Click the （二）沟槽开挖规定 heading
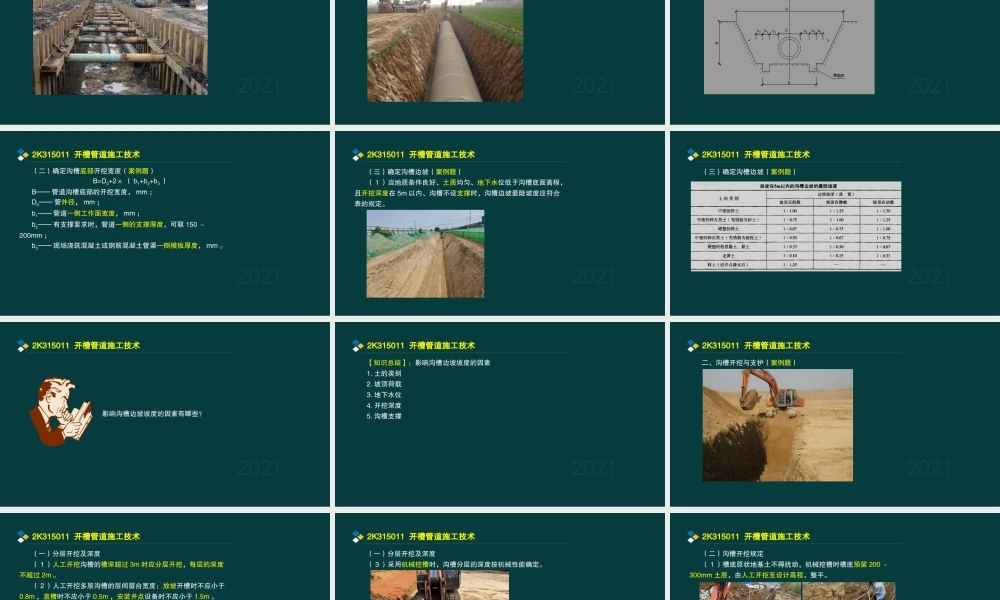Viewport: 1000px width, 600px height. coord(736,553)
